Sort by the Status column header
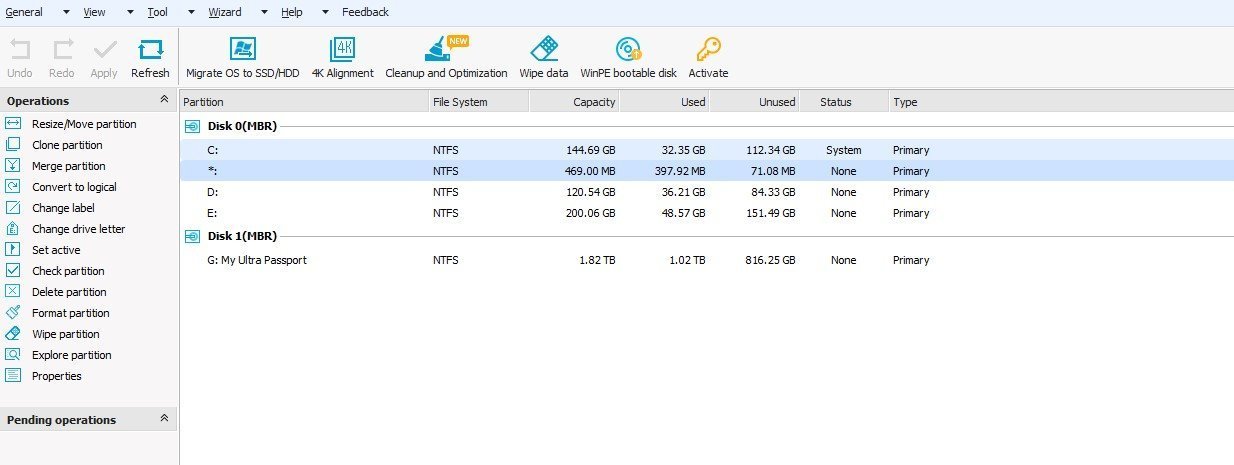Image resolution: width=1234 pixels, height=465 pixels. click(x=844, y=102)
